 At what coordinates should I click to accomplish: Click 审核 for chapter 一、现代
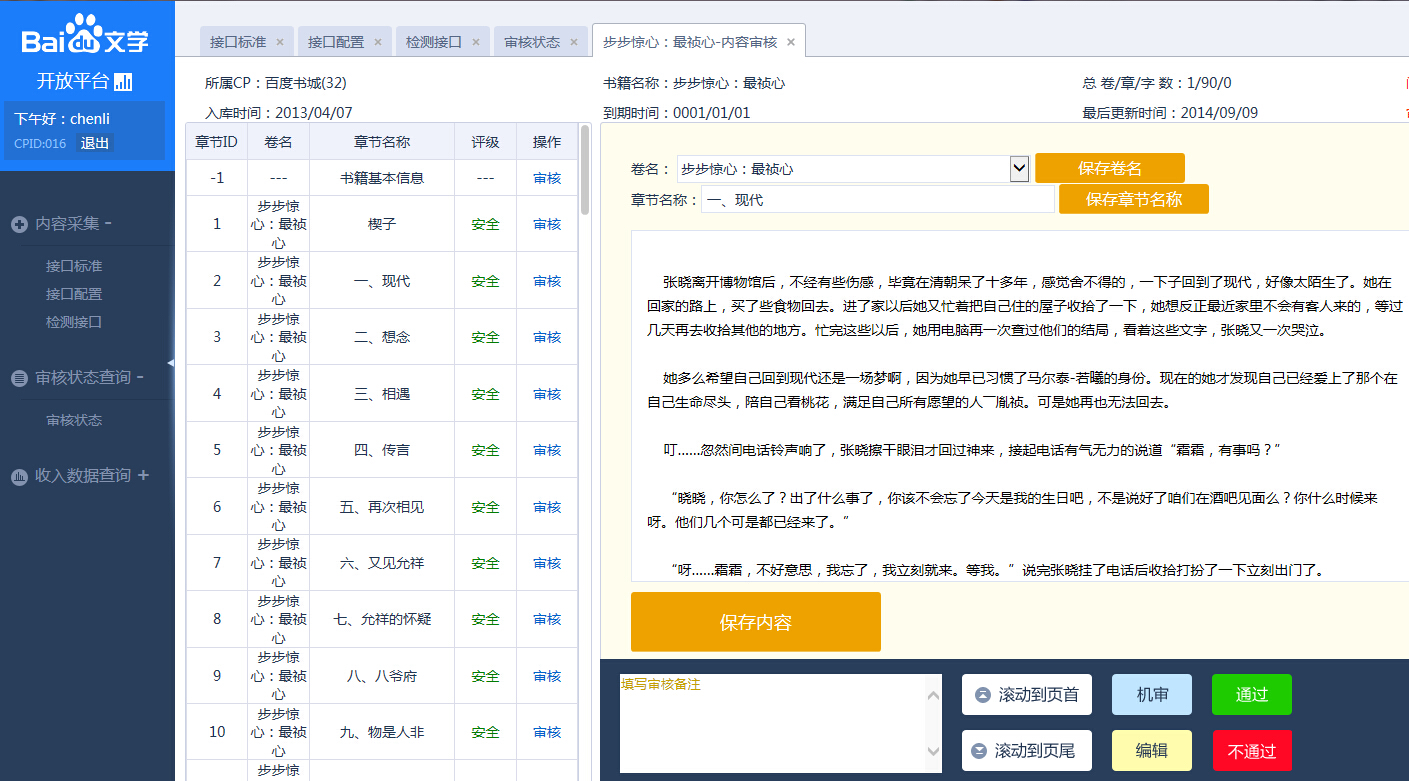tap(547, 281)
